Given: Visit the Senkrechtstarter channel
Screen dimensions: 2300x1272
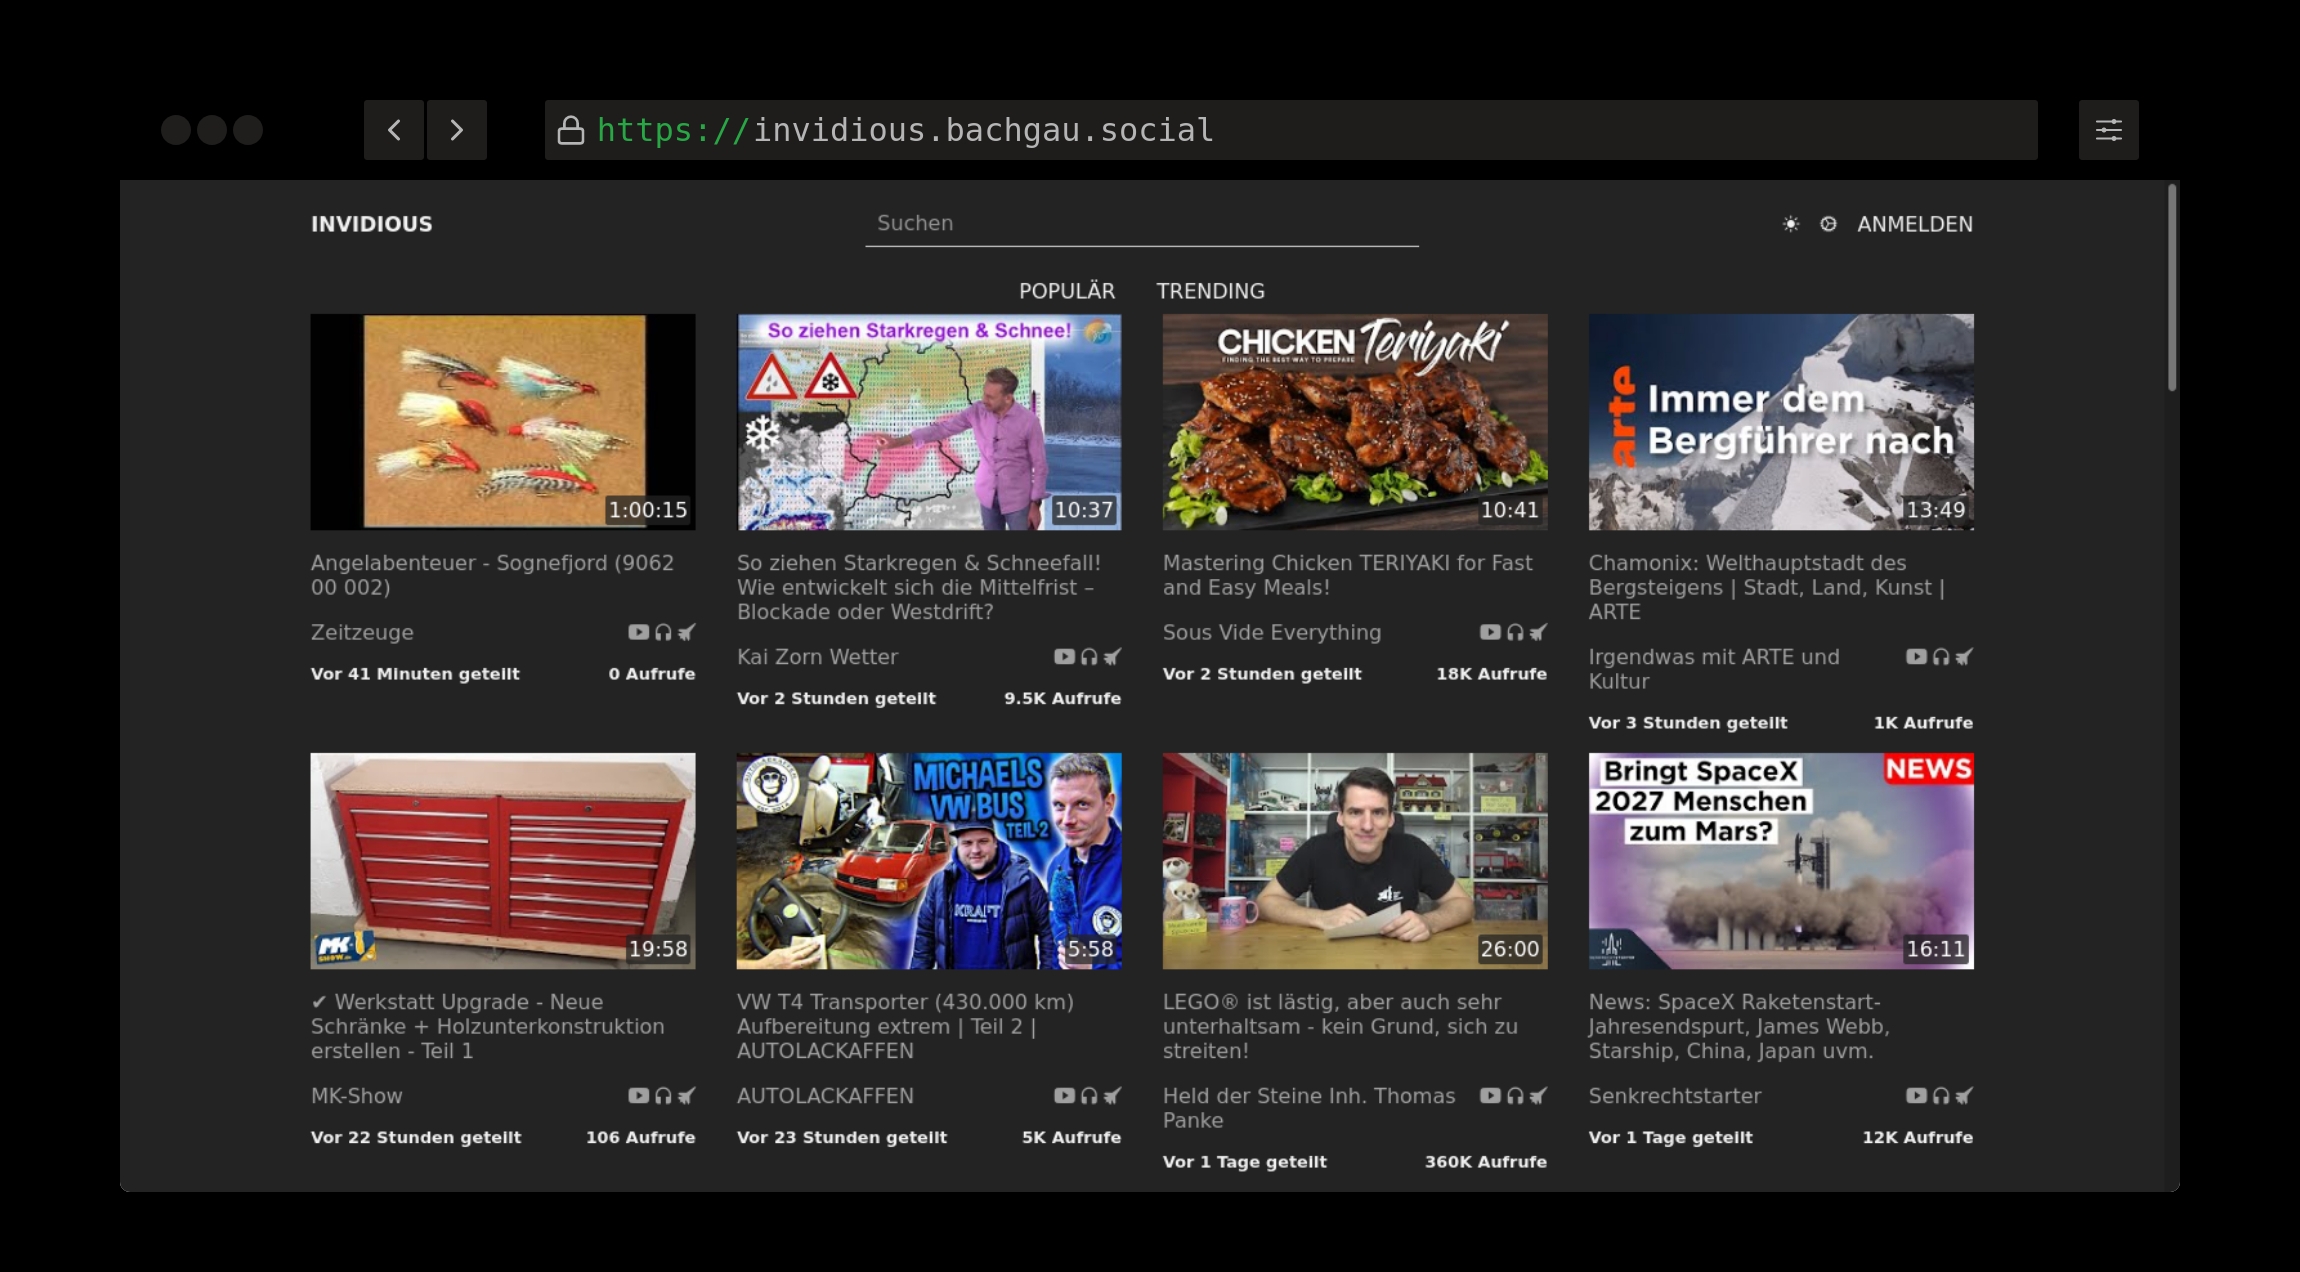Looking at the screenshot, I should pyautogui.click(x=1675, y=1096).
